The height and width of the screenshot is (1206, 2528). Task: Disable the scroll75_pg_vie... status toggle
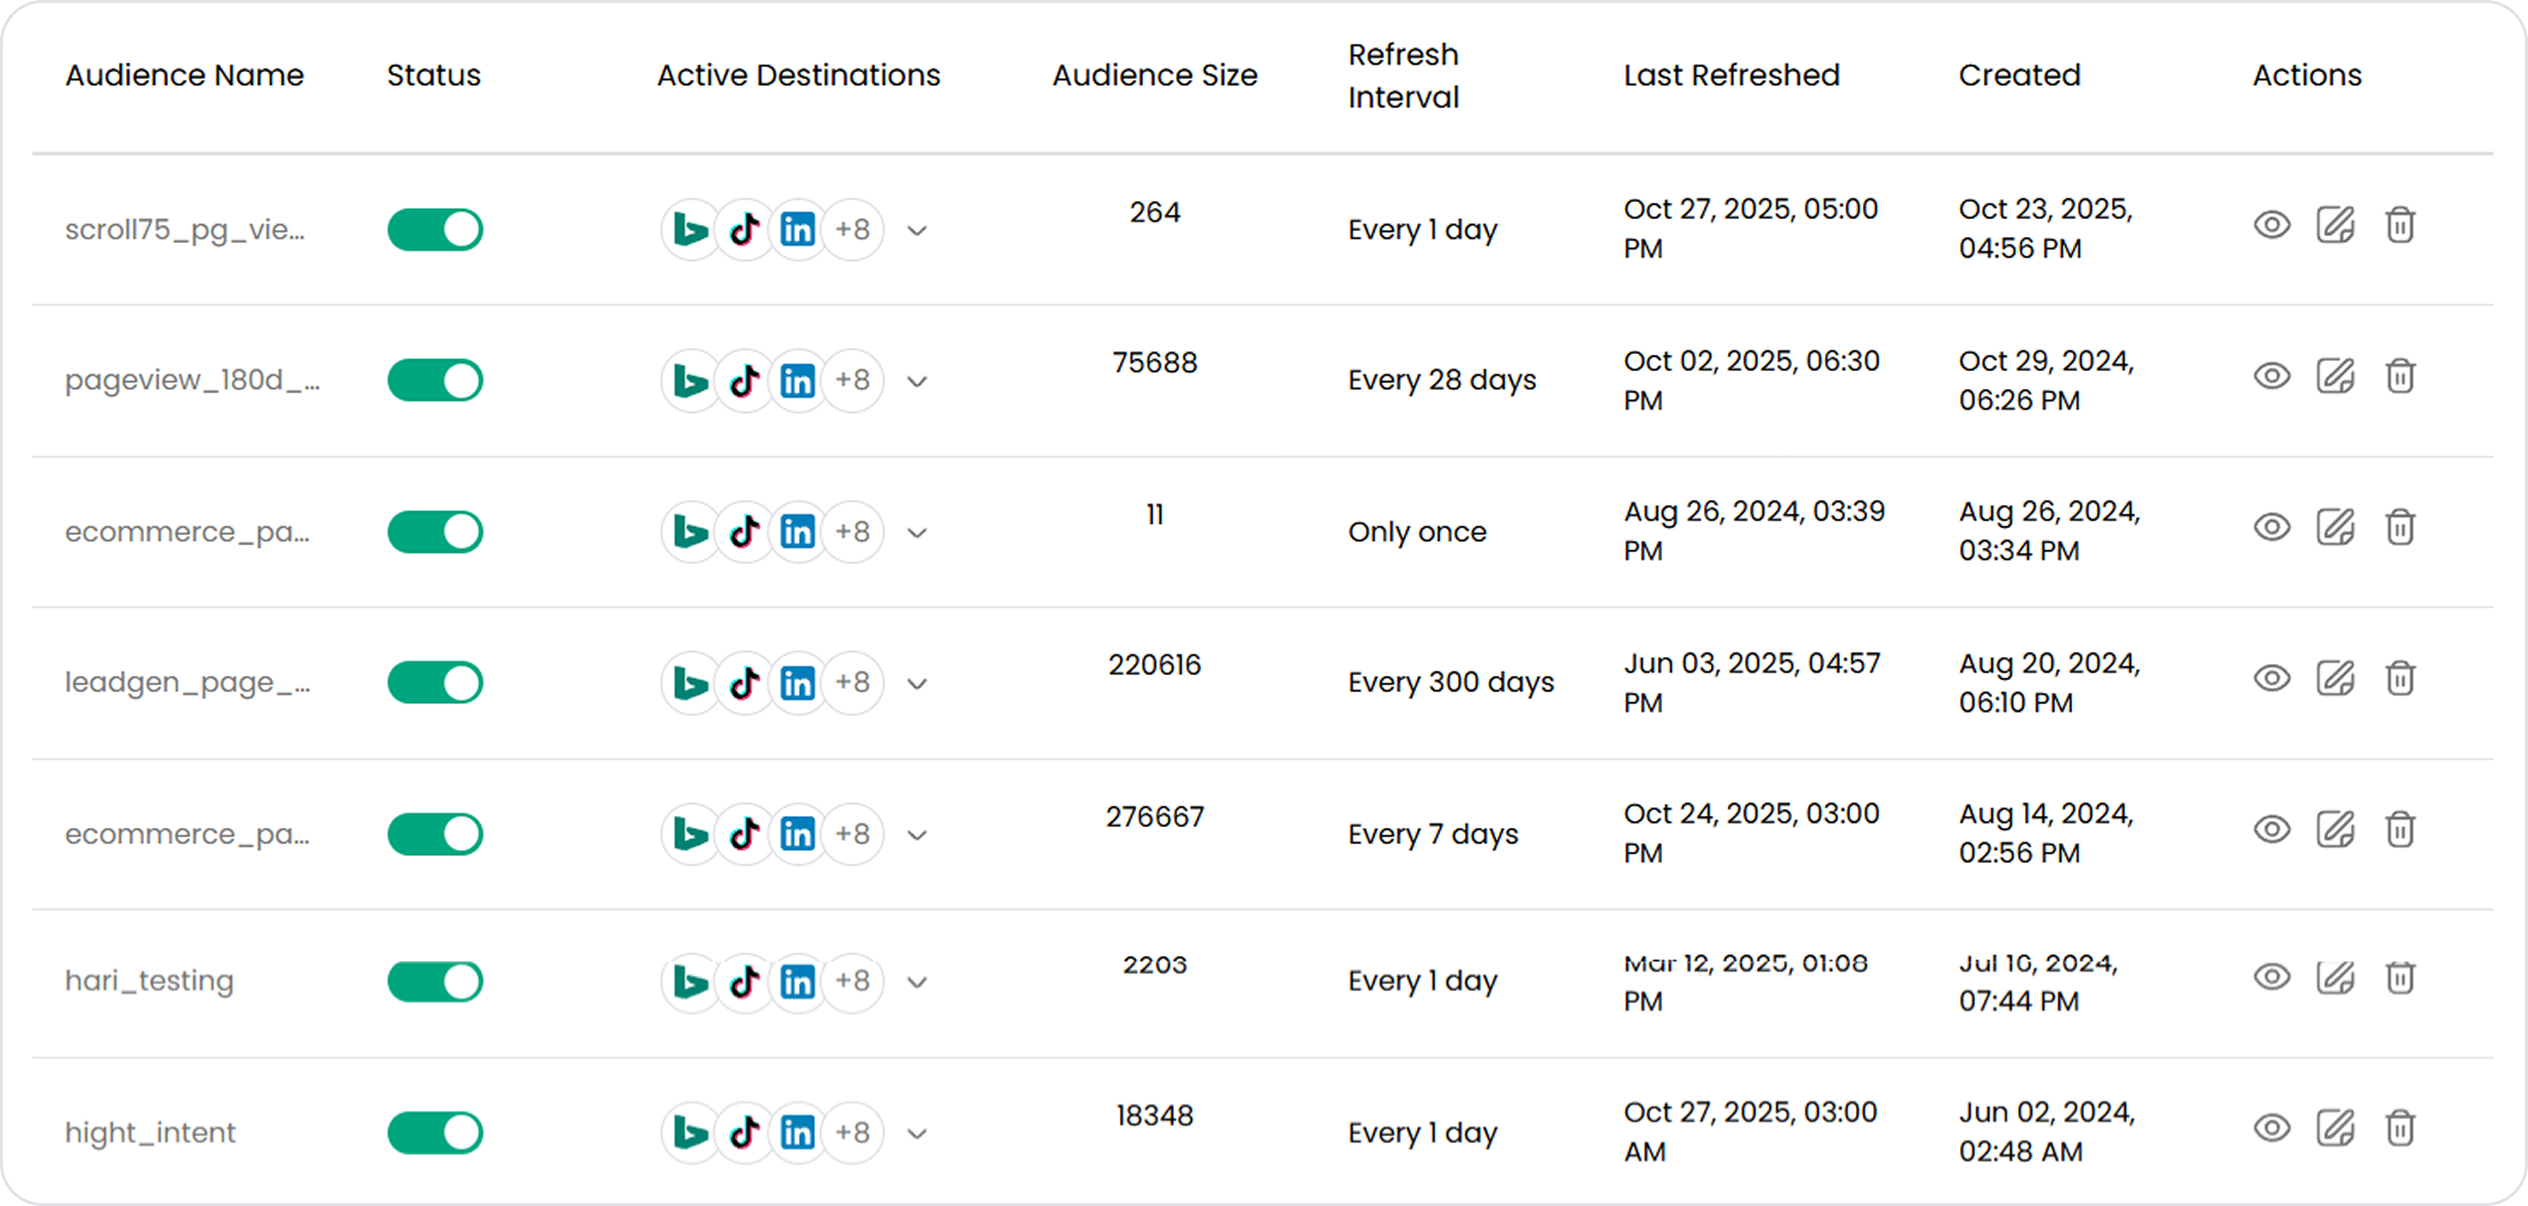click(x=435, y=230)
